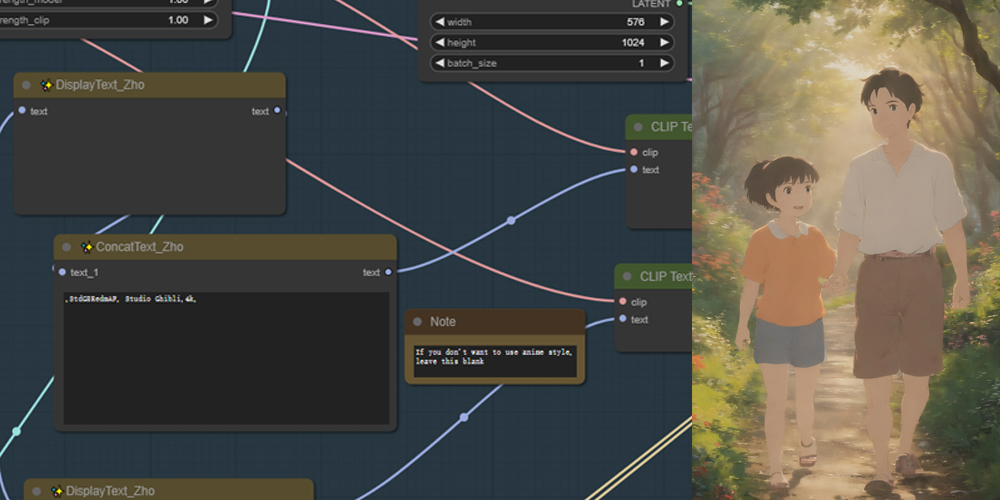Select the bottom DisplayText_Zho title bar
Screen dimensions: 1000x500
pyautogui.click(x=169, y=490)
